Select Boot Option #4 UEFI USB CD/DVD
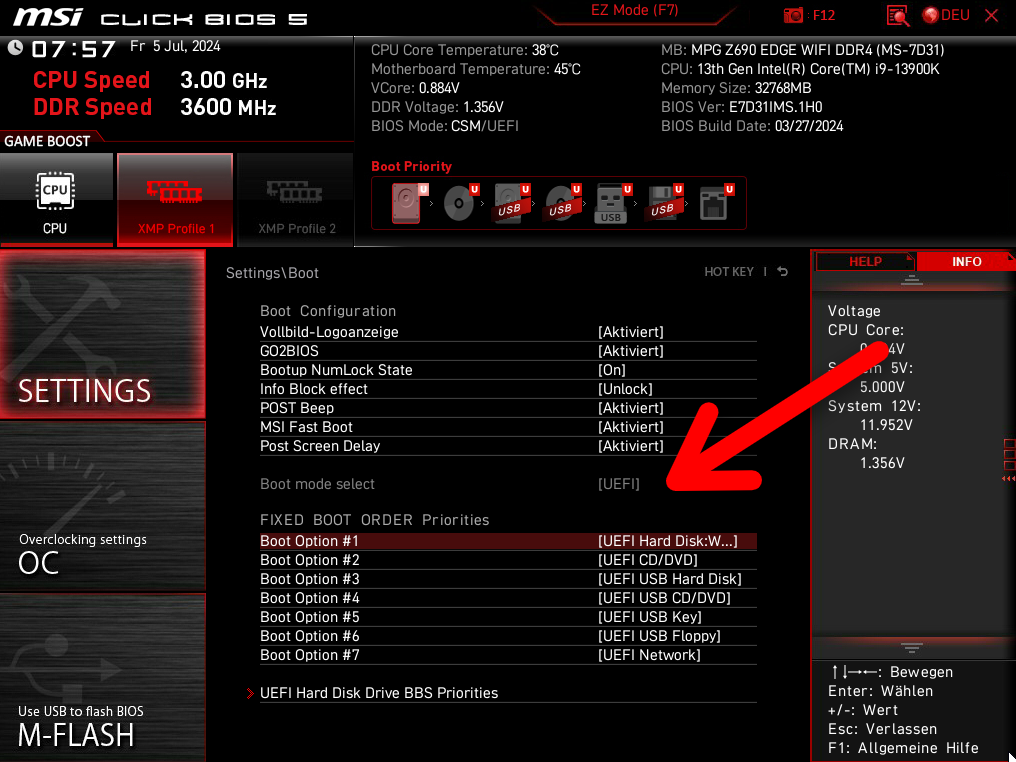 [x=508, y=598]
